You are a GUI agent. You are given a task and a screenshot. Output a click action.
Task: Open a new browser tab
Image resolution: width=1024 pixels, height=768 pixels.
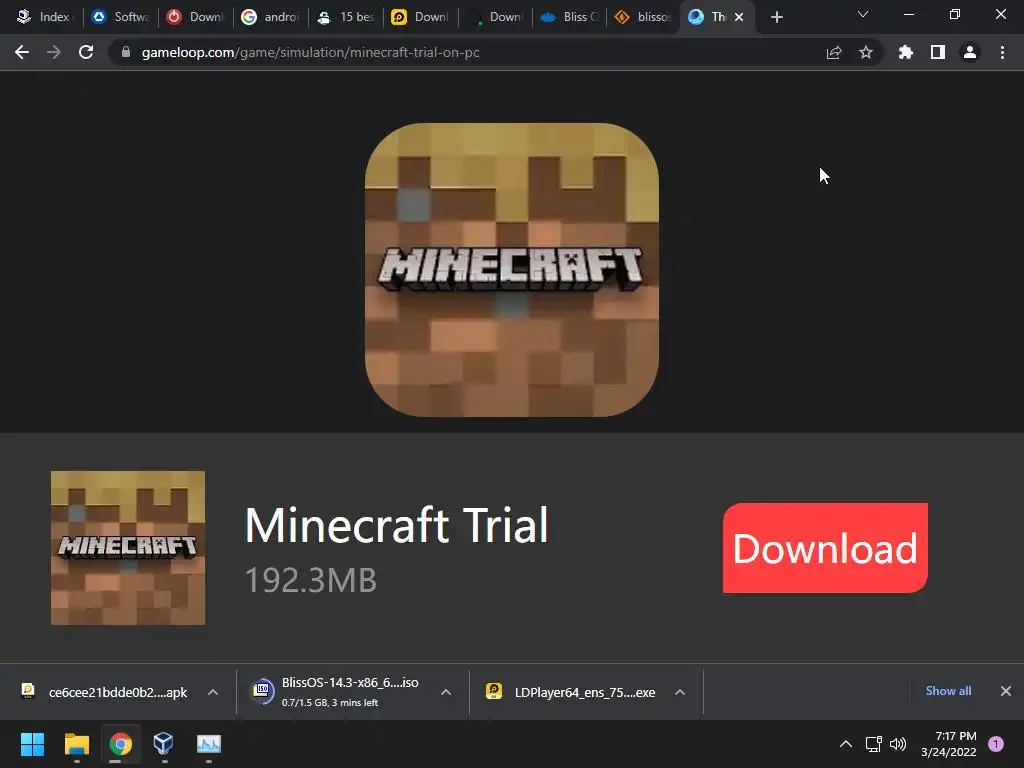(776, 17)
